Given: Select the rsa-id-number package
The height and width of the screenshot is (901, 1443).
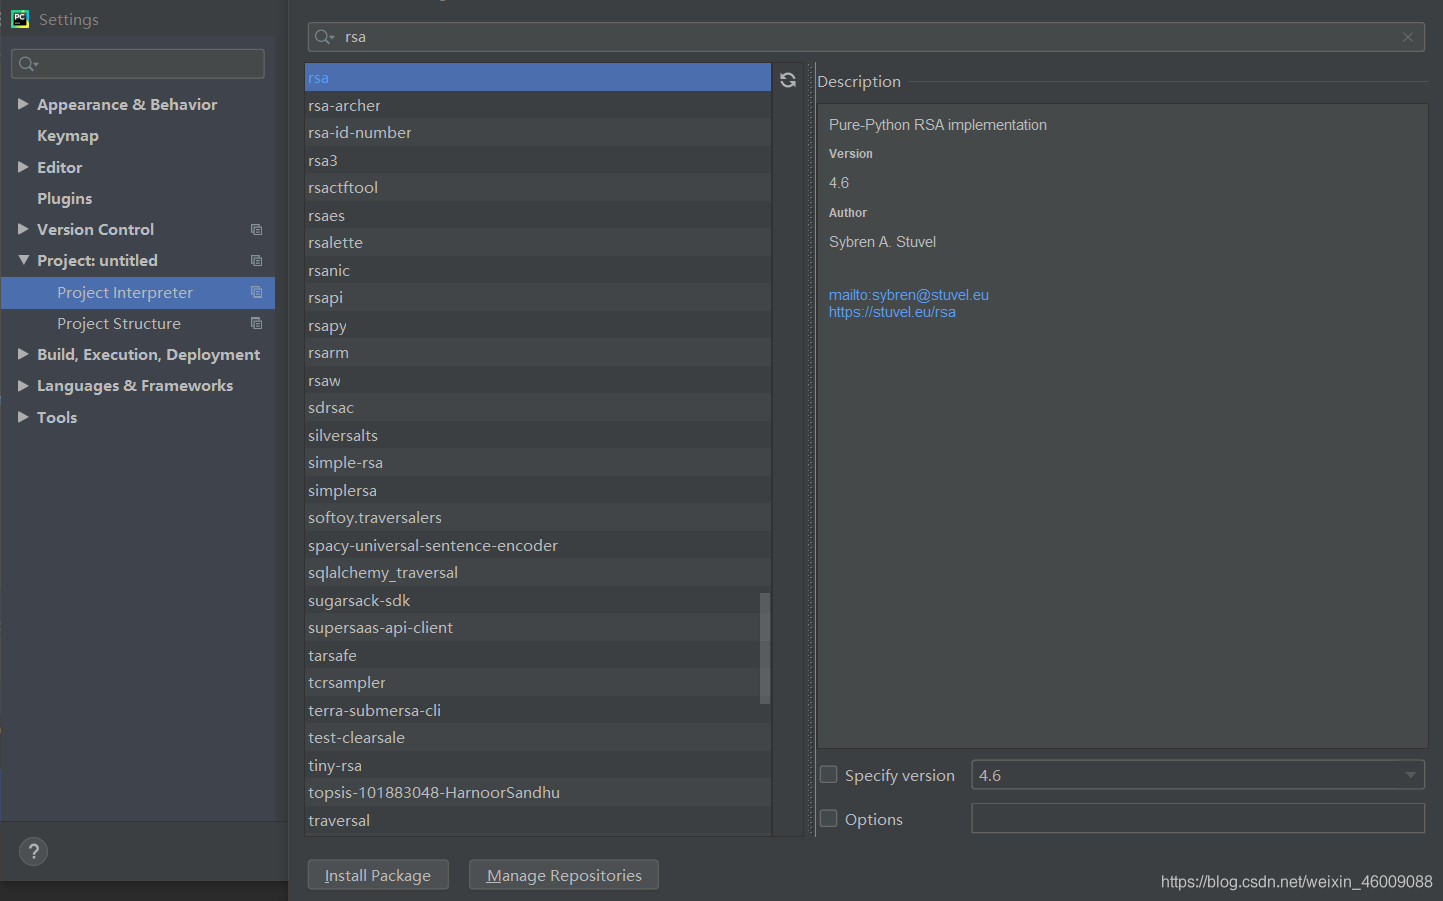Looking at the screenshot, I should tap(538, 133).
